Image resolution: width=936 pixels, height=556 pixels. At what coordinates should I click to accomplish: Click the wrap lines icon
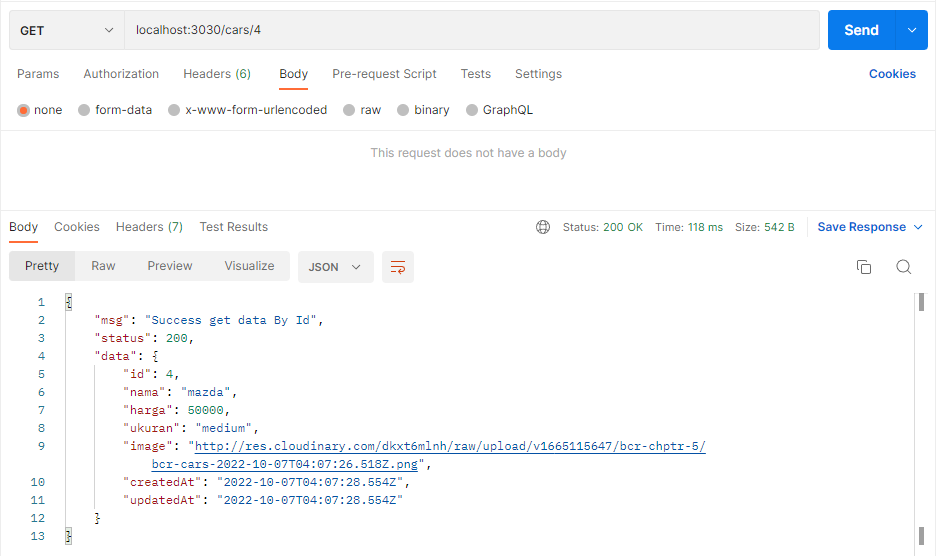coord(398,267)
